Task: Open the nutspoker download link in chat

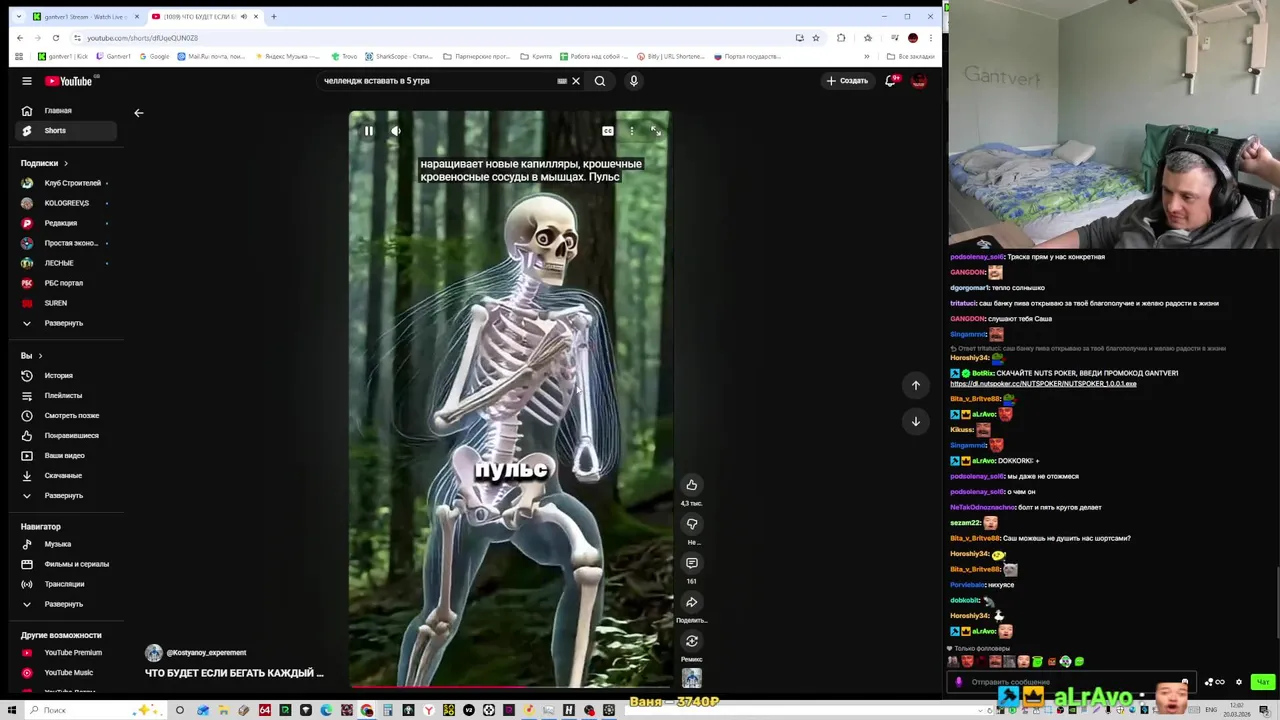Action: click(x=1043, y=384)
